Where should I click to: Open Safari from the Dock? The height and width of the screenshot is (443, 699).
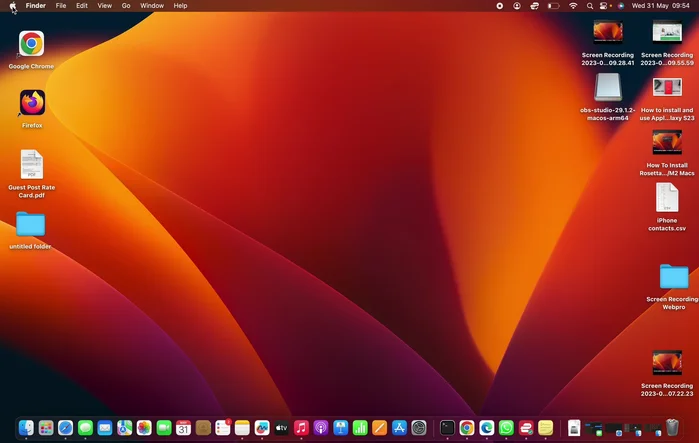(65, 428)
